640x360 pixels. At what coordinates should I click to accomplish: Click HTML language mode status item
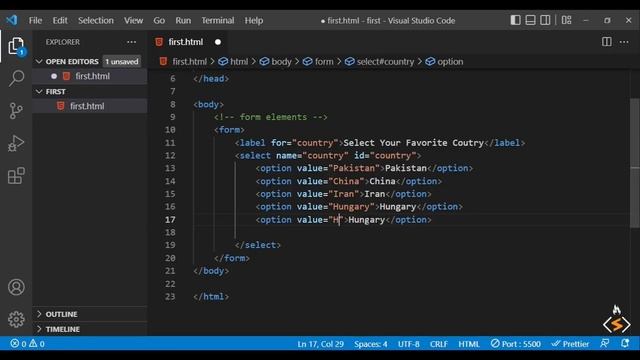pos(469,344)
